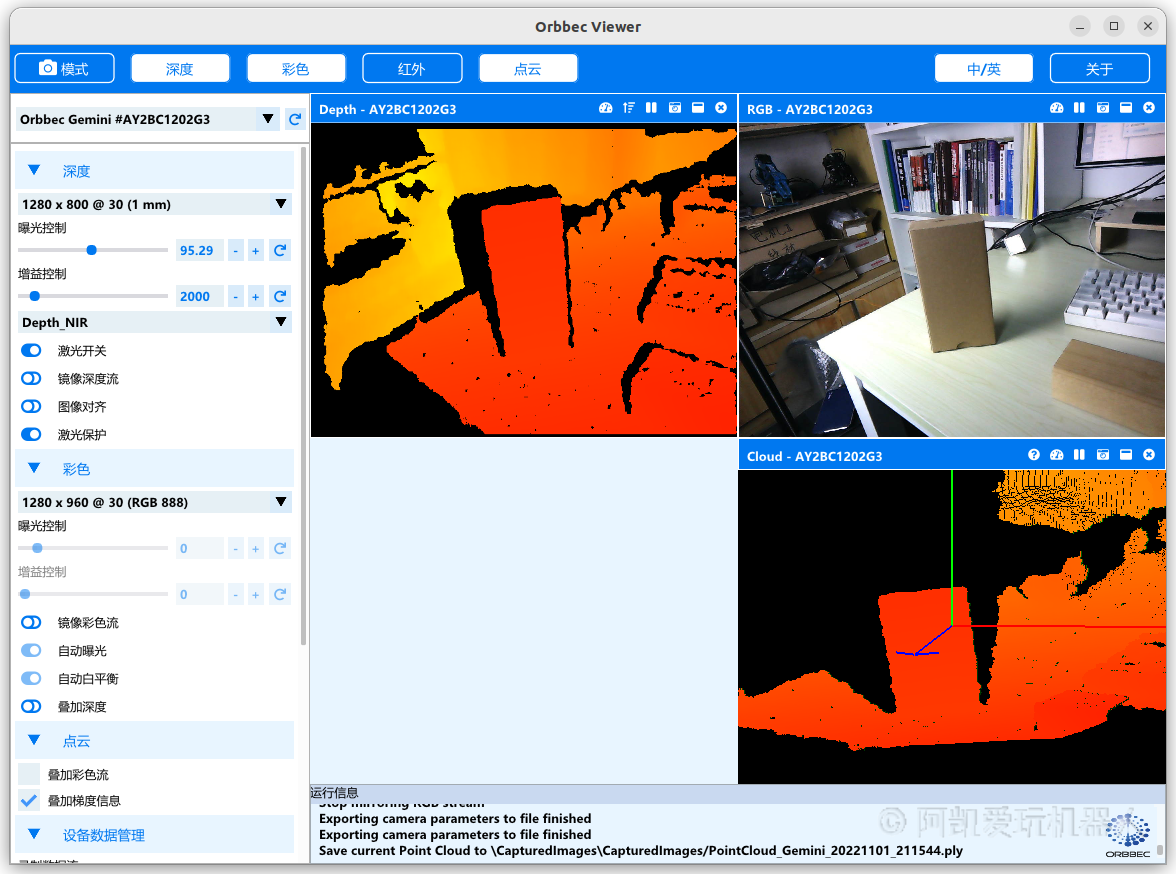Reset depth exposure value 95.29
1176x874 pixels.
point(280,251)
